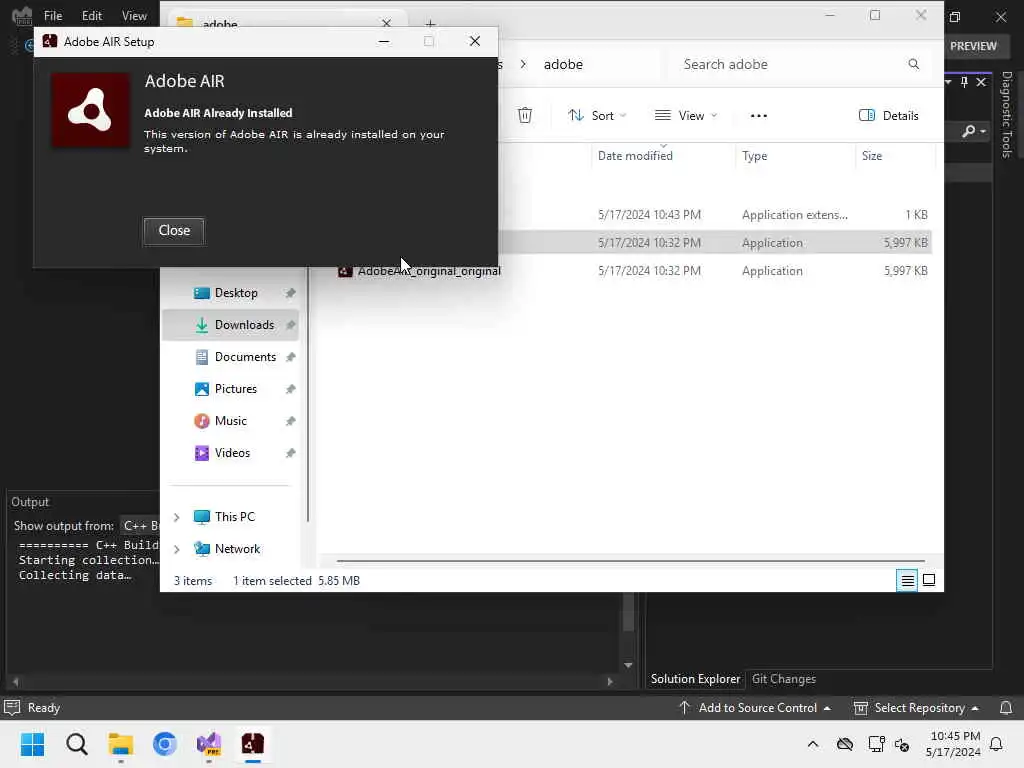
Task: Switch to the Solution Explorer tab
Action: (695, 679)
